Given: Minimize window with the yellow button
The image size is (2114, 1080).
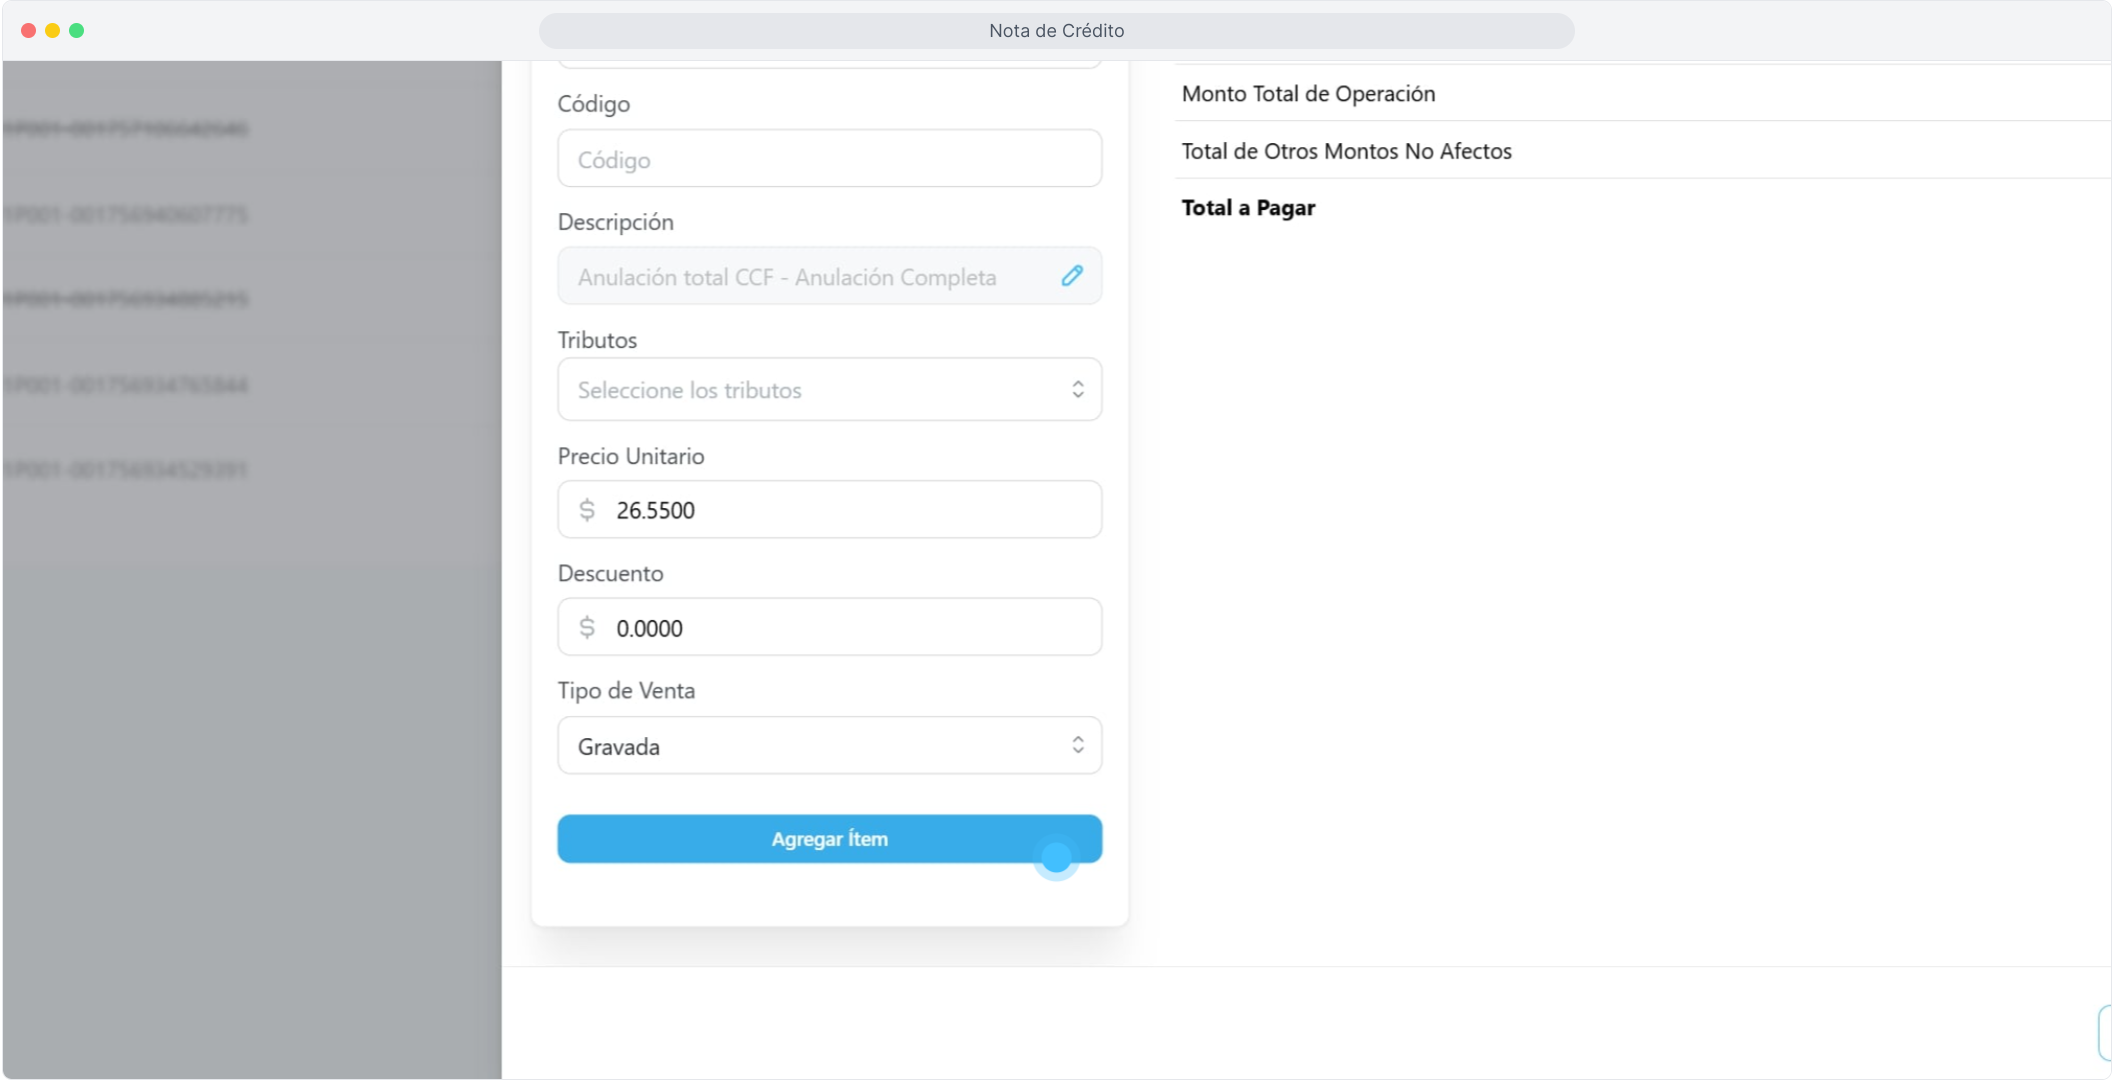Looking at the screenshot, I should [52, 31].
